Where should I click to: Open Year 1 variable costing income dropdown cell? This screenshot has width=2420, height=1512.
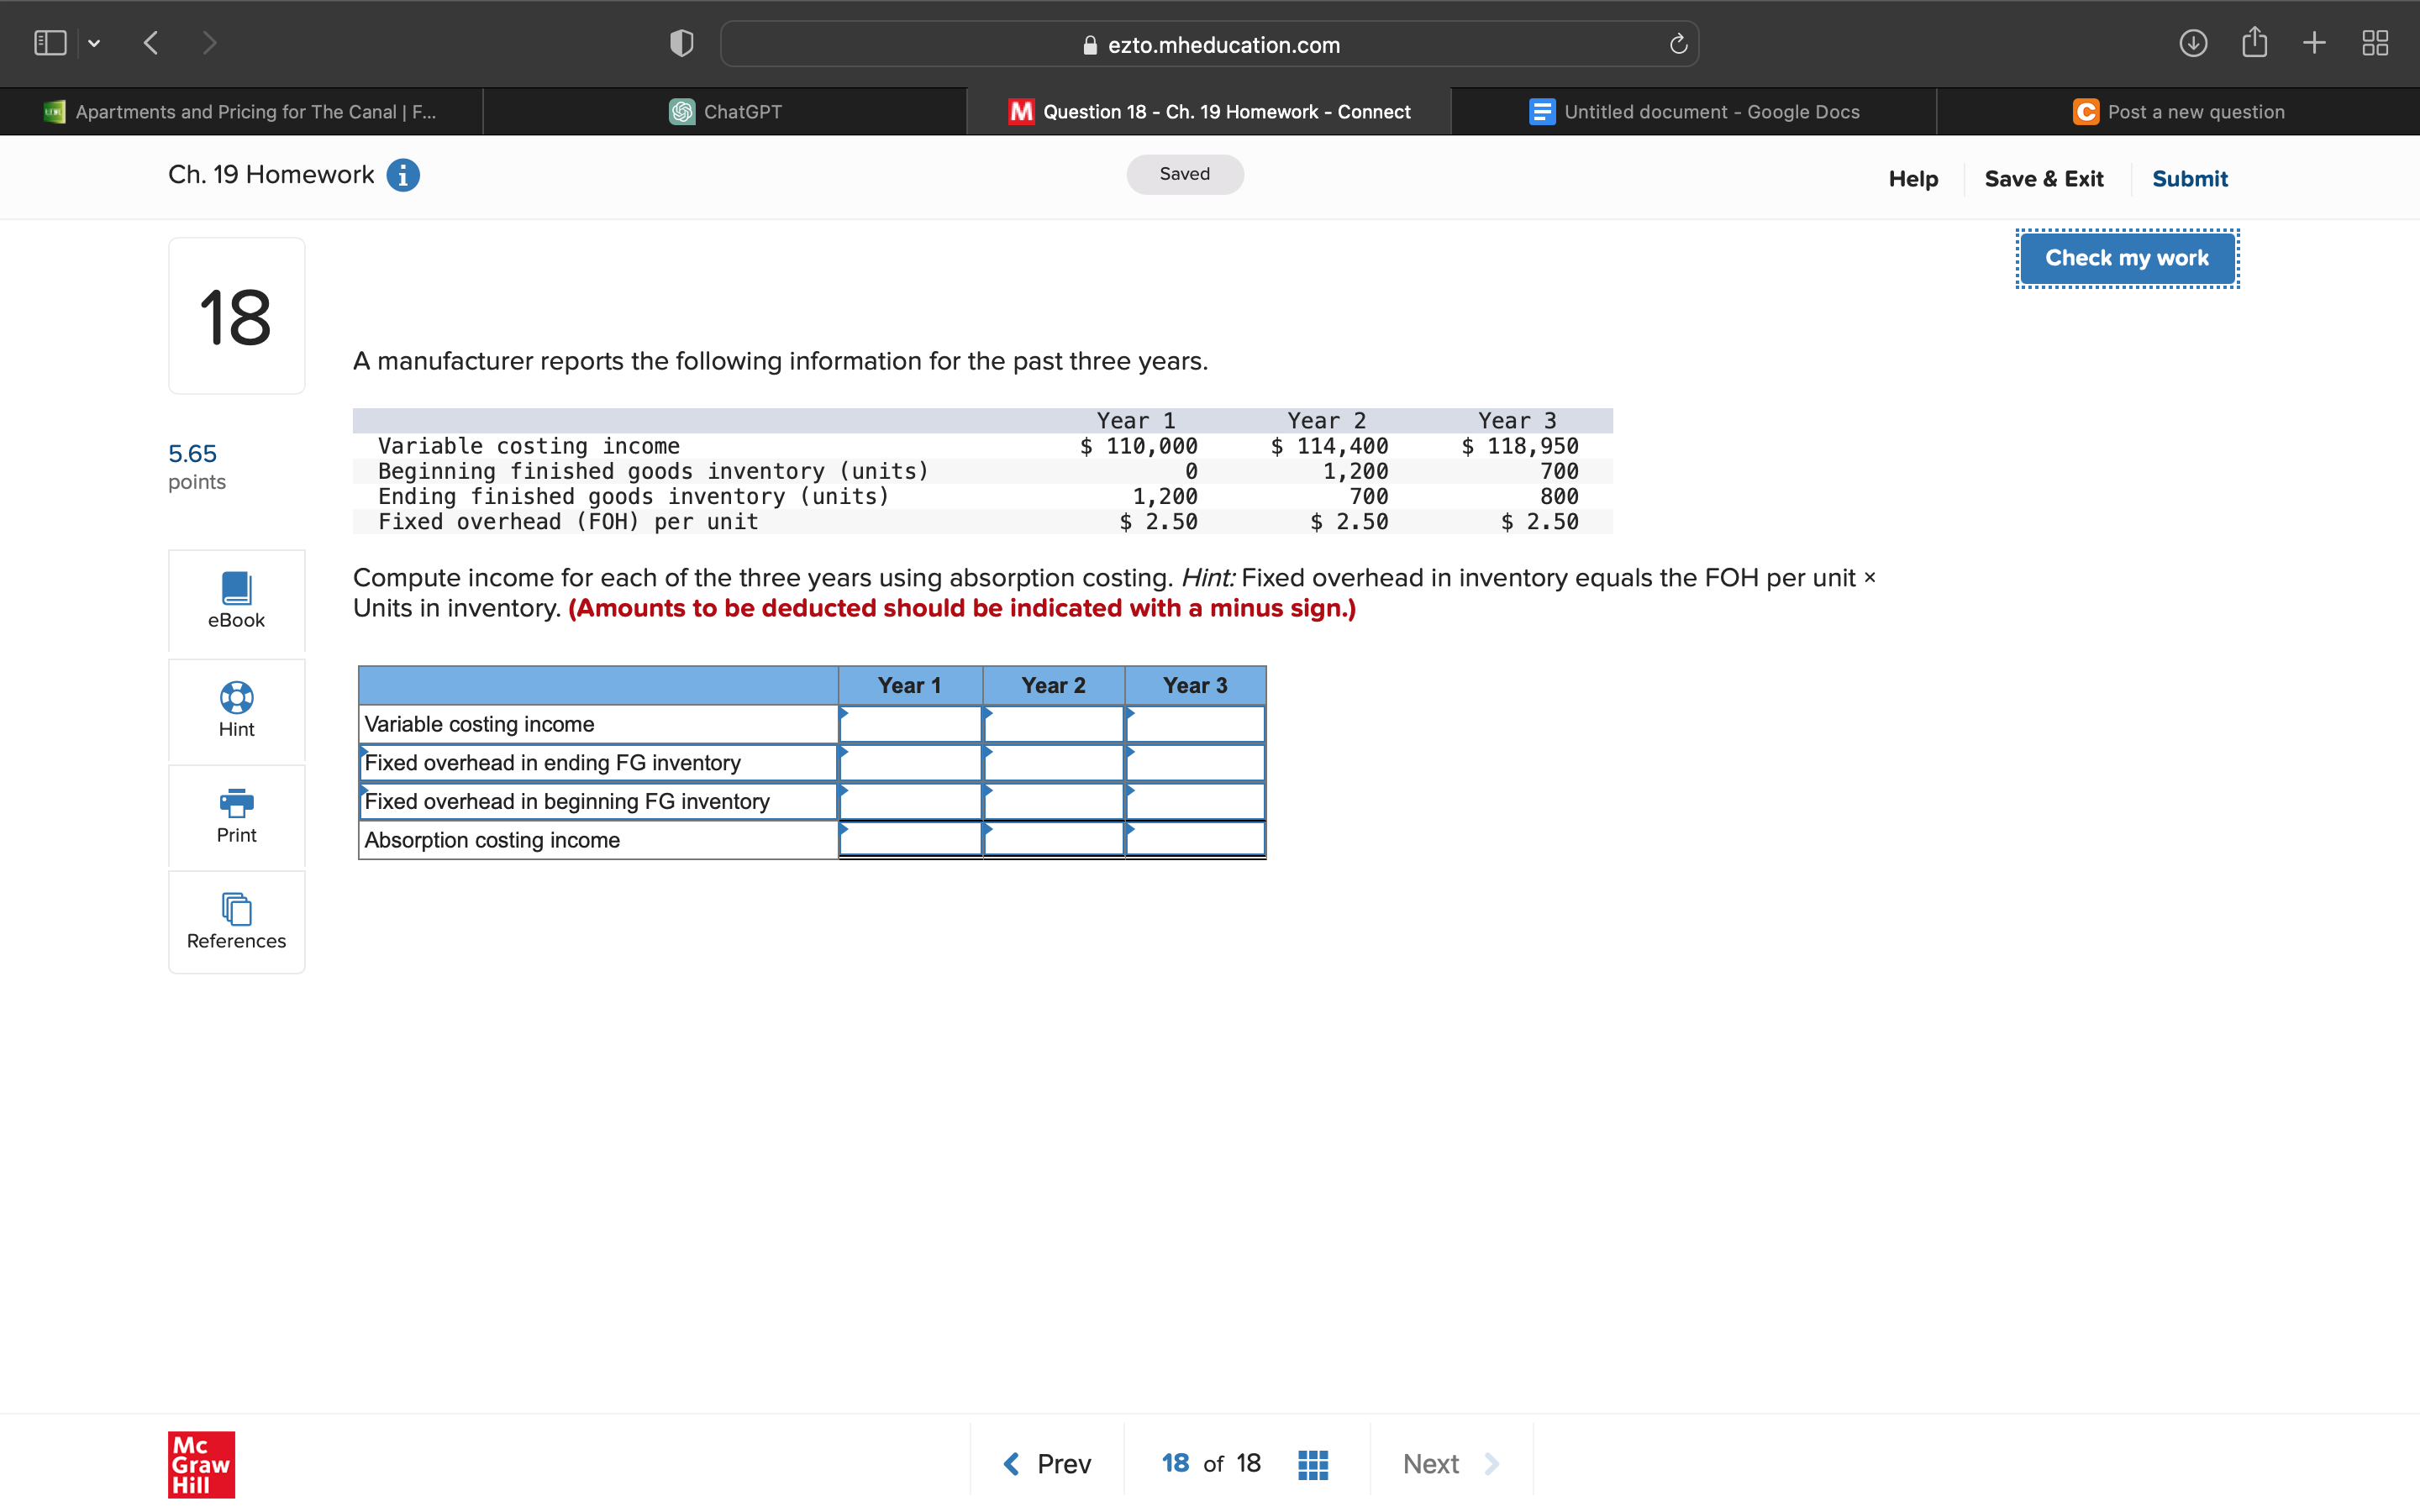point(909,724)
